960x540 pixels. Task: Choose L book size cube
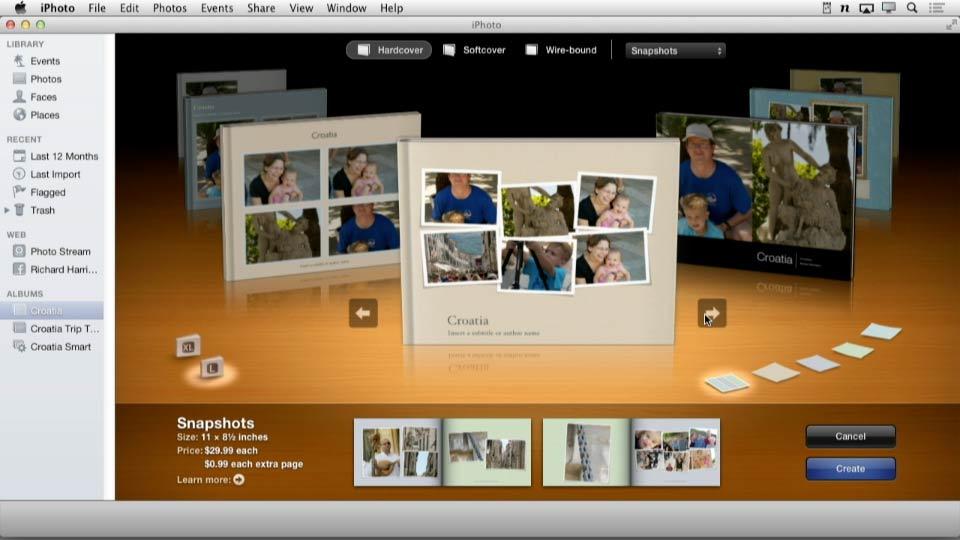[x=212, y=367]
